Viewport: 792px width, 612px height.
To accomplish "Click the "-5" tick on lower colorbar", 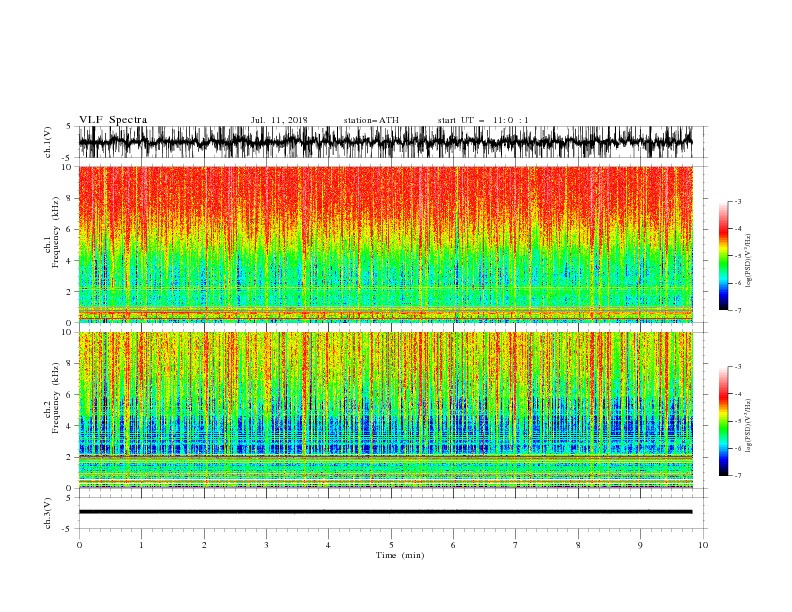I will [x=737, y=421].
